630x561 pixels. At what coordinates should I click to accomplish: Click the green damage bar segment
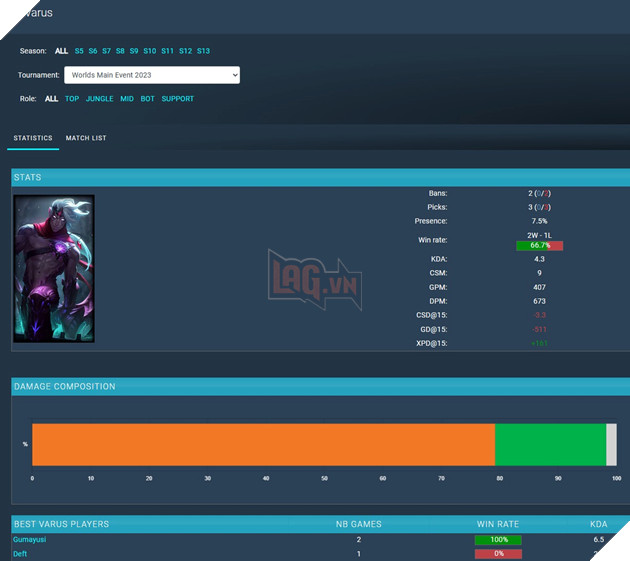550,444
